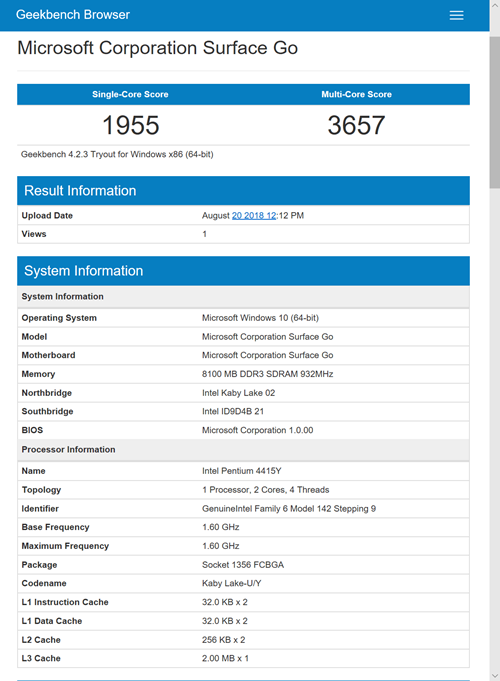The height and width of the screenshot is (681, 500).
Task: Select 'Microsoft Windows 10 (64-bit)' value
Action: (260, 318)
